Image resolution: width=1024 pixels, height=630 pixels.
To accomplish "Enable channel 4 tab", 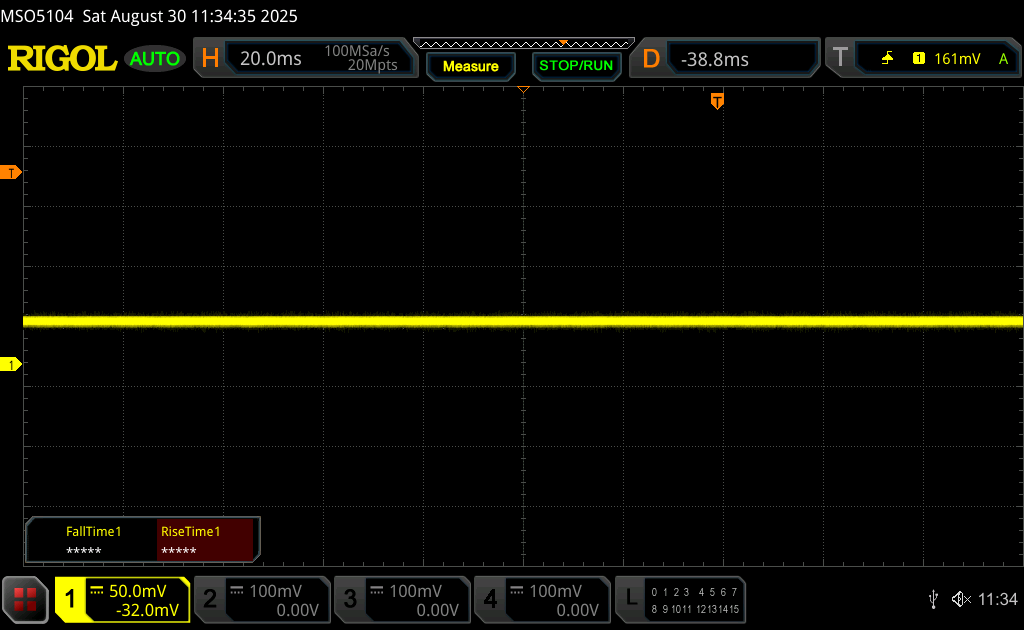I will tap(490, 599).
